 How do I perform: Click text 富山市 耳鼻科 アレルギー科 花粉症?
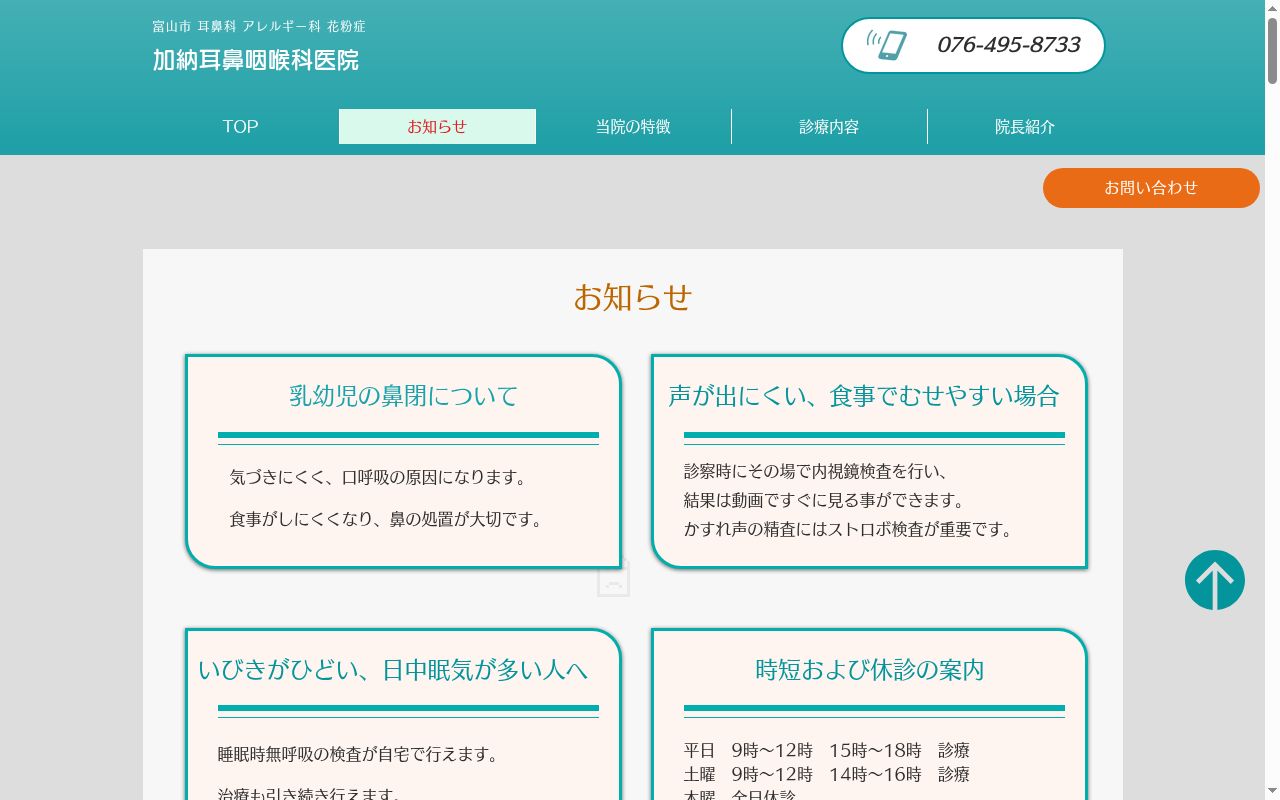click(x=259, y=26)
